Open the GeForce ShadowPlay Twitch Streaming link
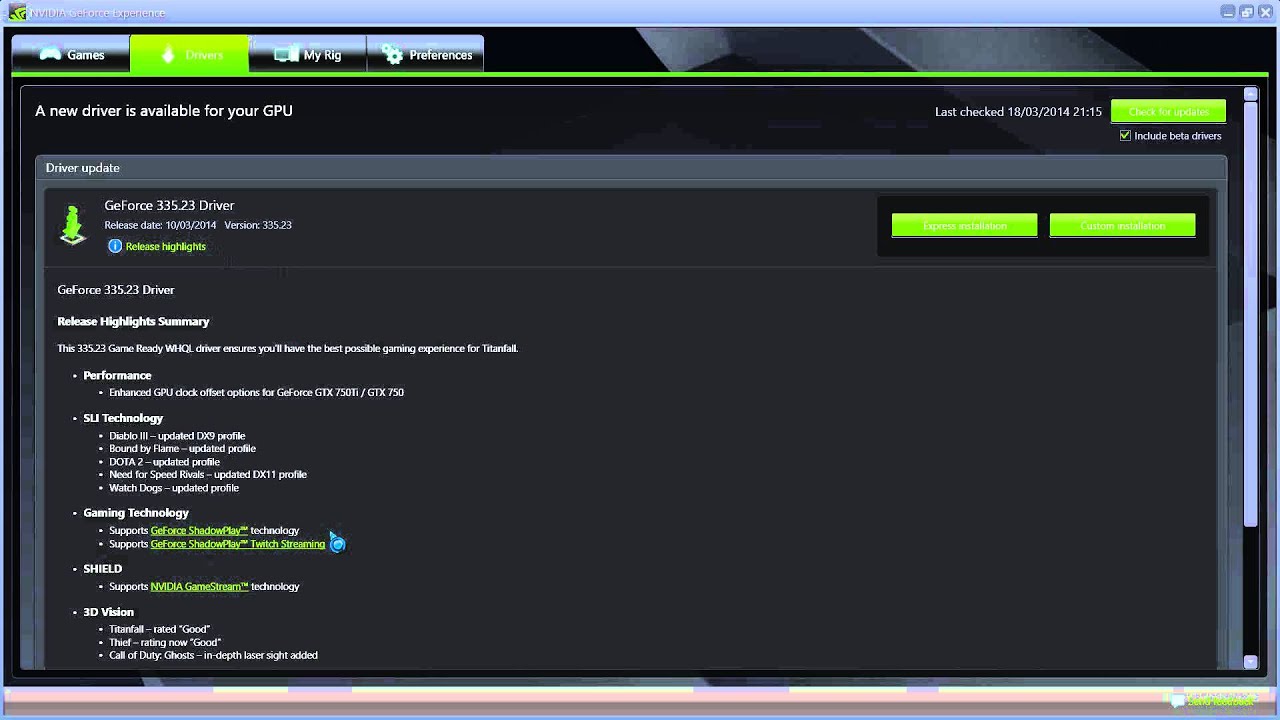Image resolution: width=1280 pixels, height=720 pixels. click(238, 544)
